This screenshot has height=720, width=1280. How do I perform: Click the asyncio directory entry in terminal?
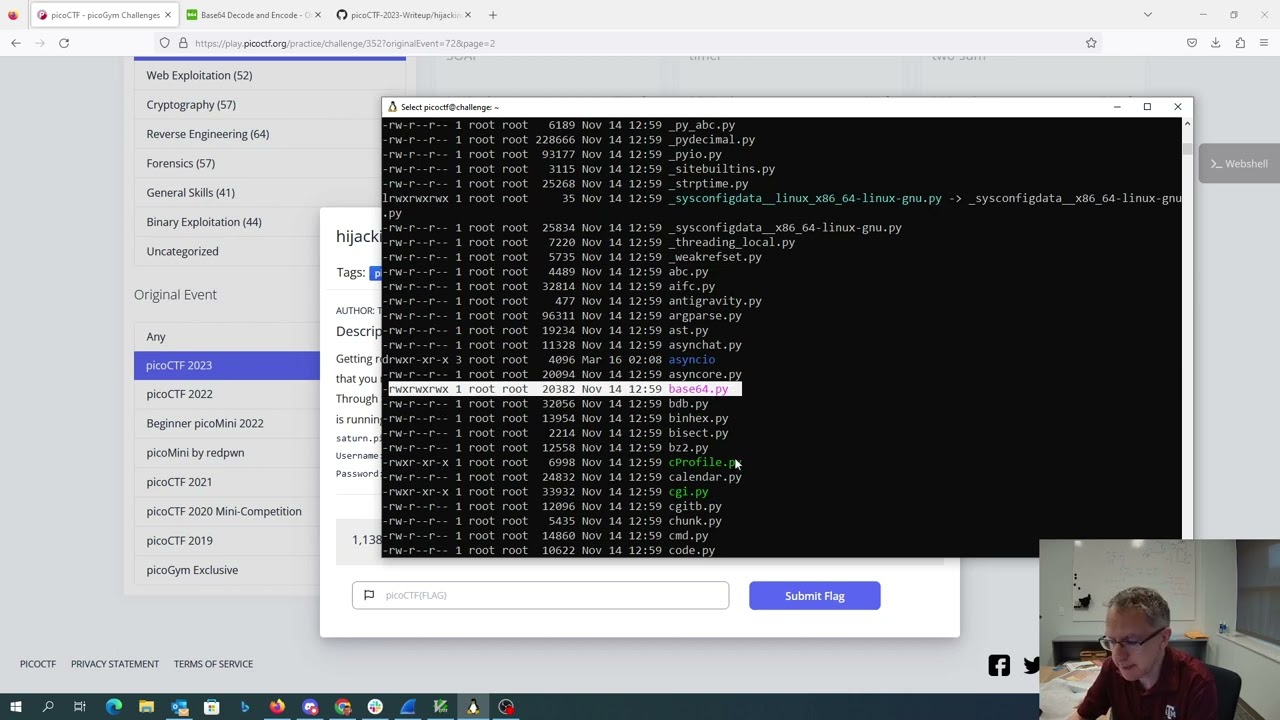[x=691, y=360]
